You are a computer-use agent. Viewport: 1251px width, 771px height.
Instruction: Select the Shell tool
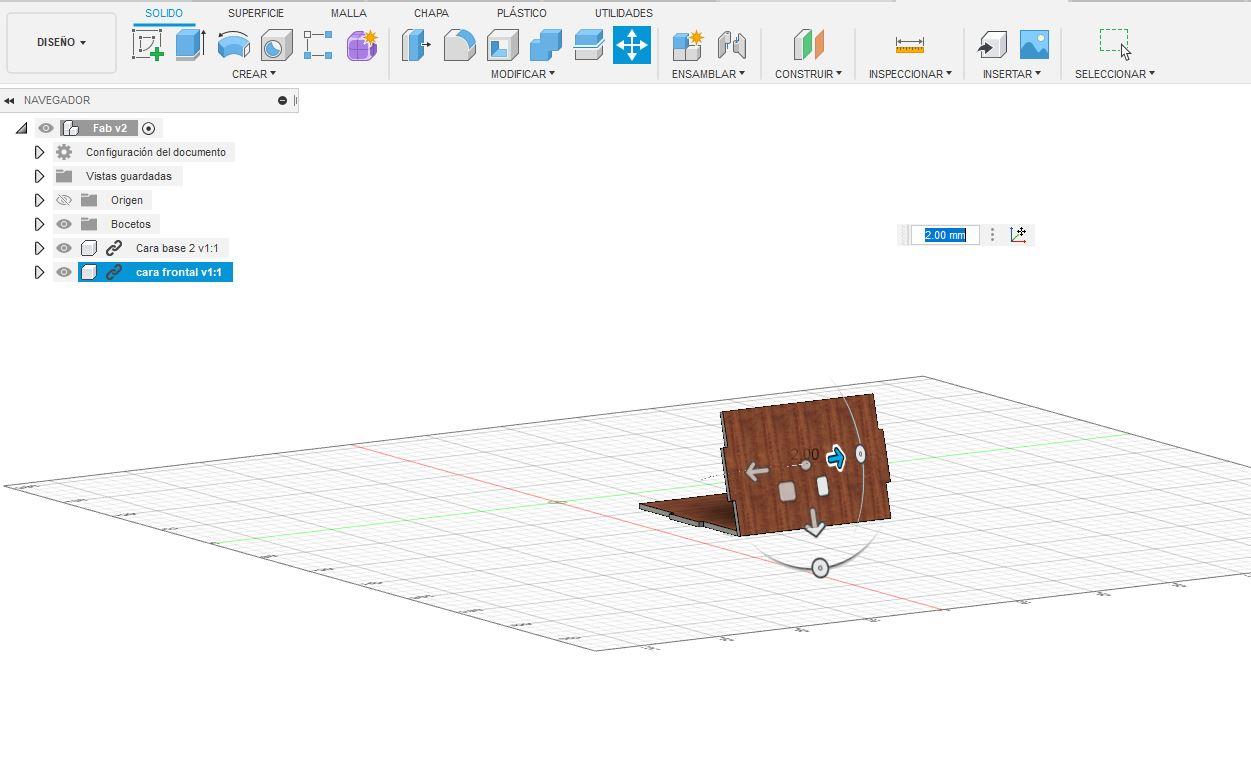(x=502, y=45)
